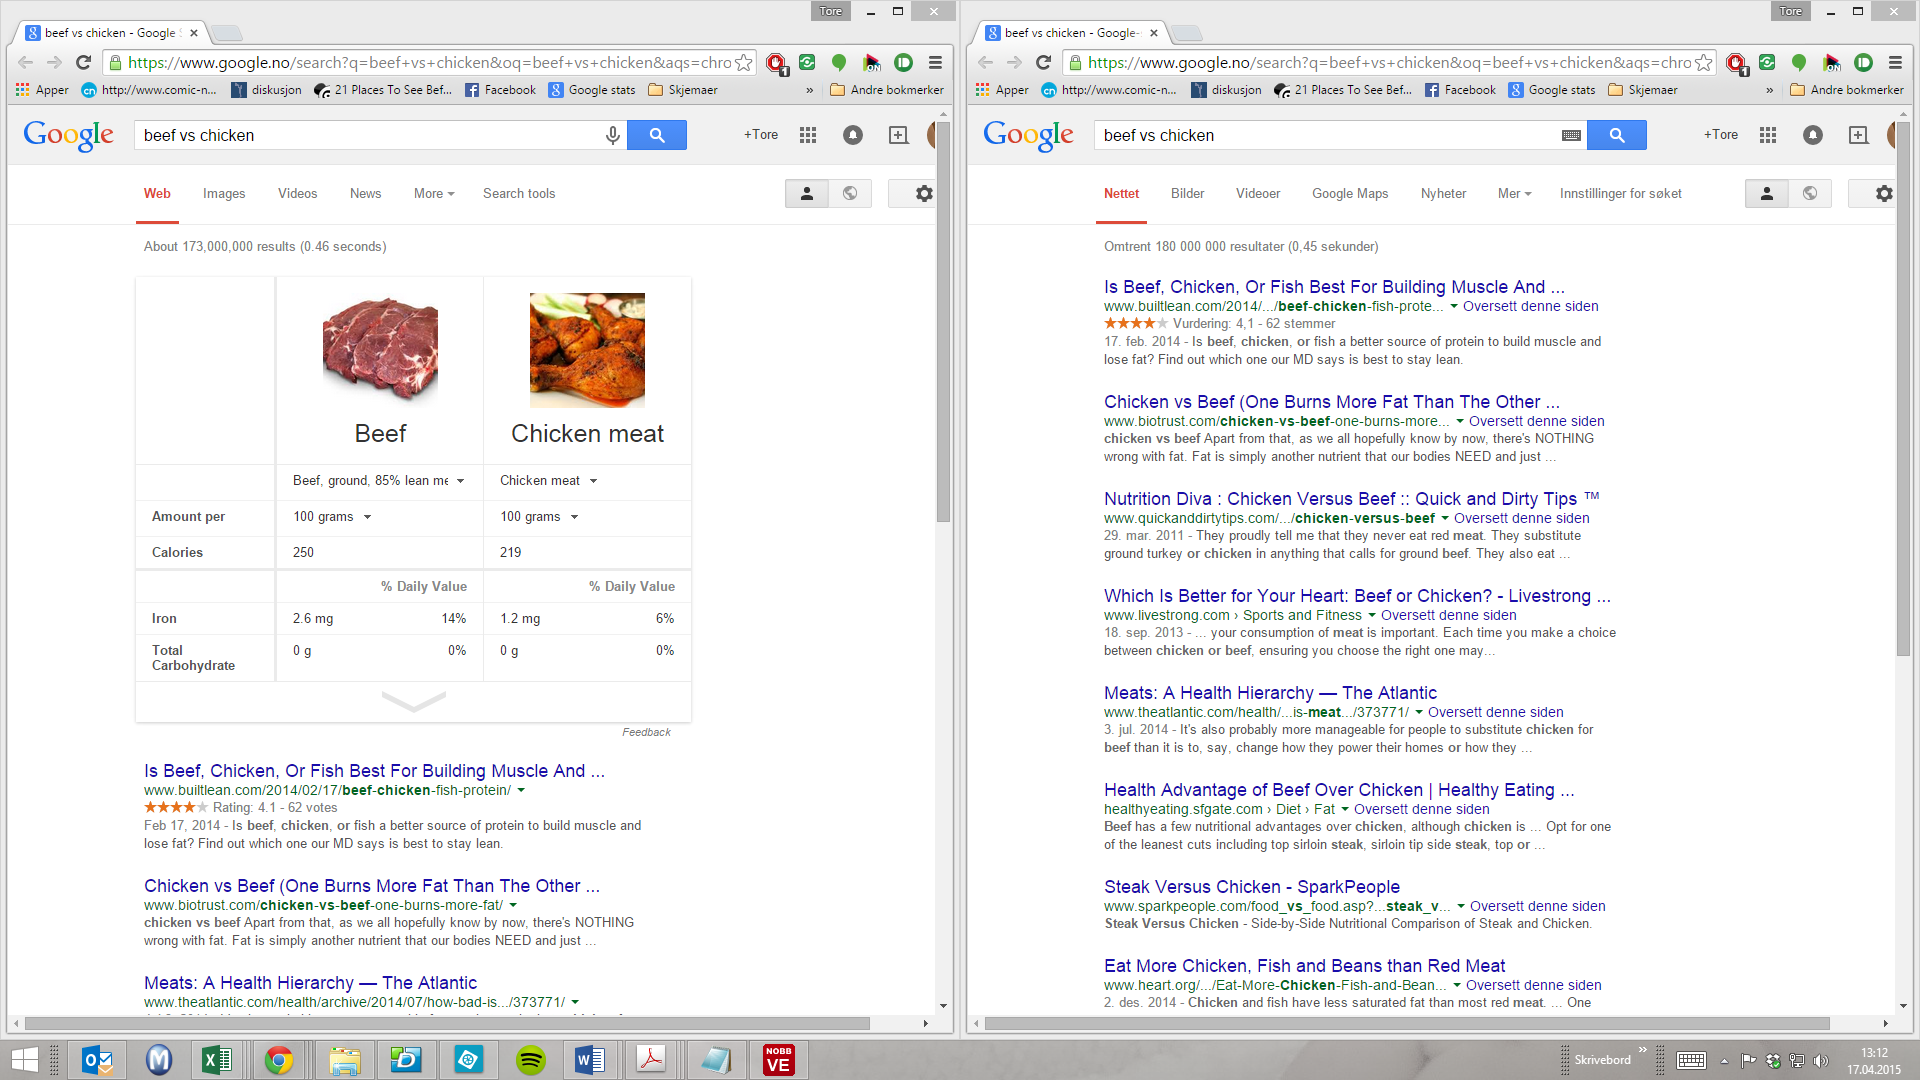The image size is (1920, 1080).
Task: Toggle global results globe icon in left window
Action: click(850, 194)
